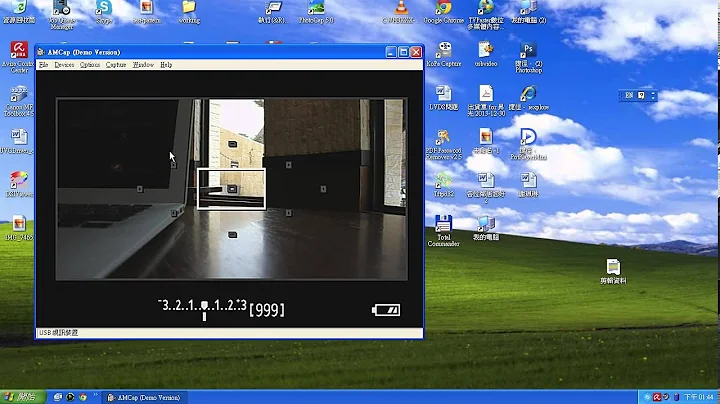
Task: Click the Skype desktop shortcut
Action: tap(104, 12)
